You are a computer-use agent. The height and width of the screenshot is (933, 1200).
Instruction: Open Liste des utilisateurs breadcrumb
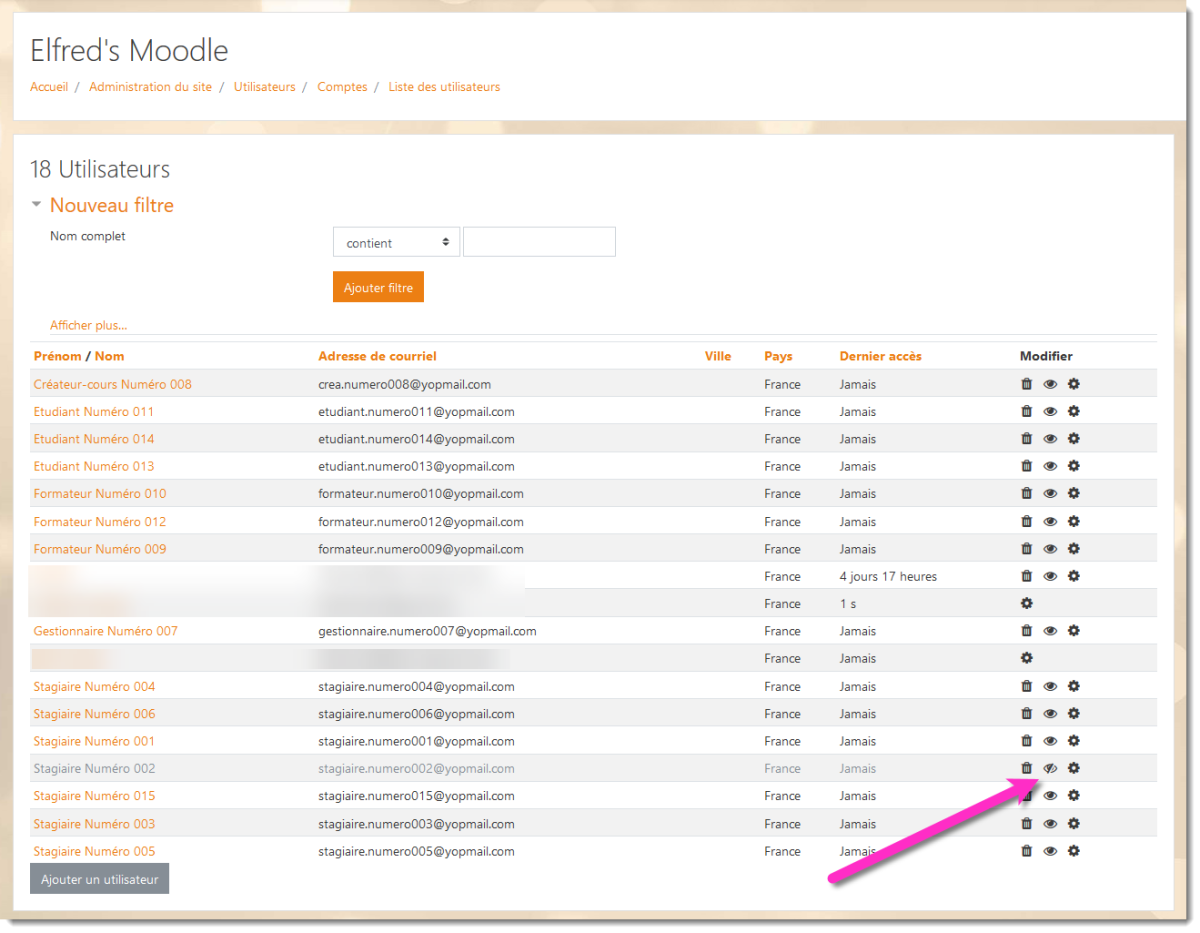point(444,87)
